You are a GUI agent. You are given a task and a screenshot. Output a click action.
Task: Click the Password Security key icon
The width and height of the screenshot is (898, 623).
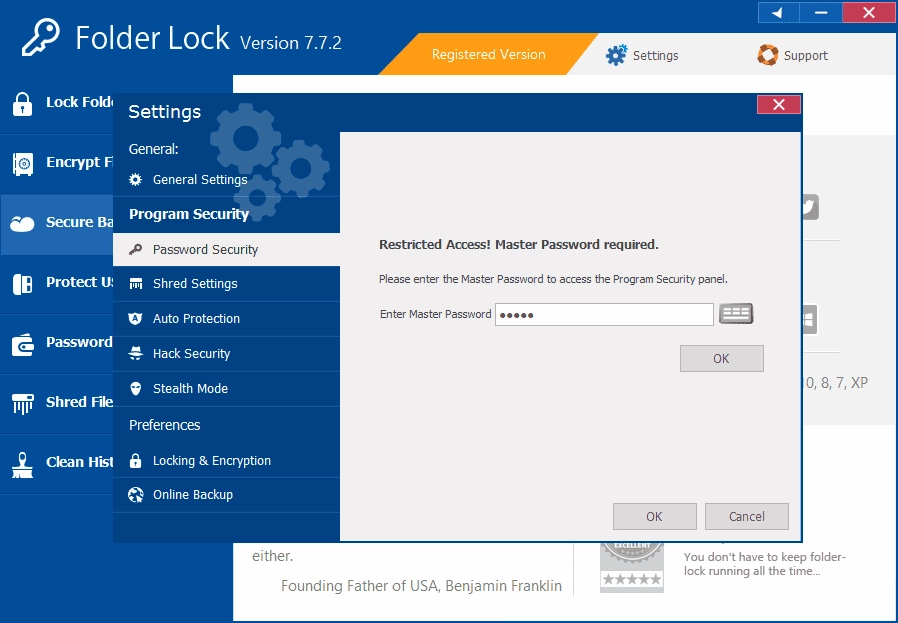(x=136, y=249)
